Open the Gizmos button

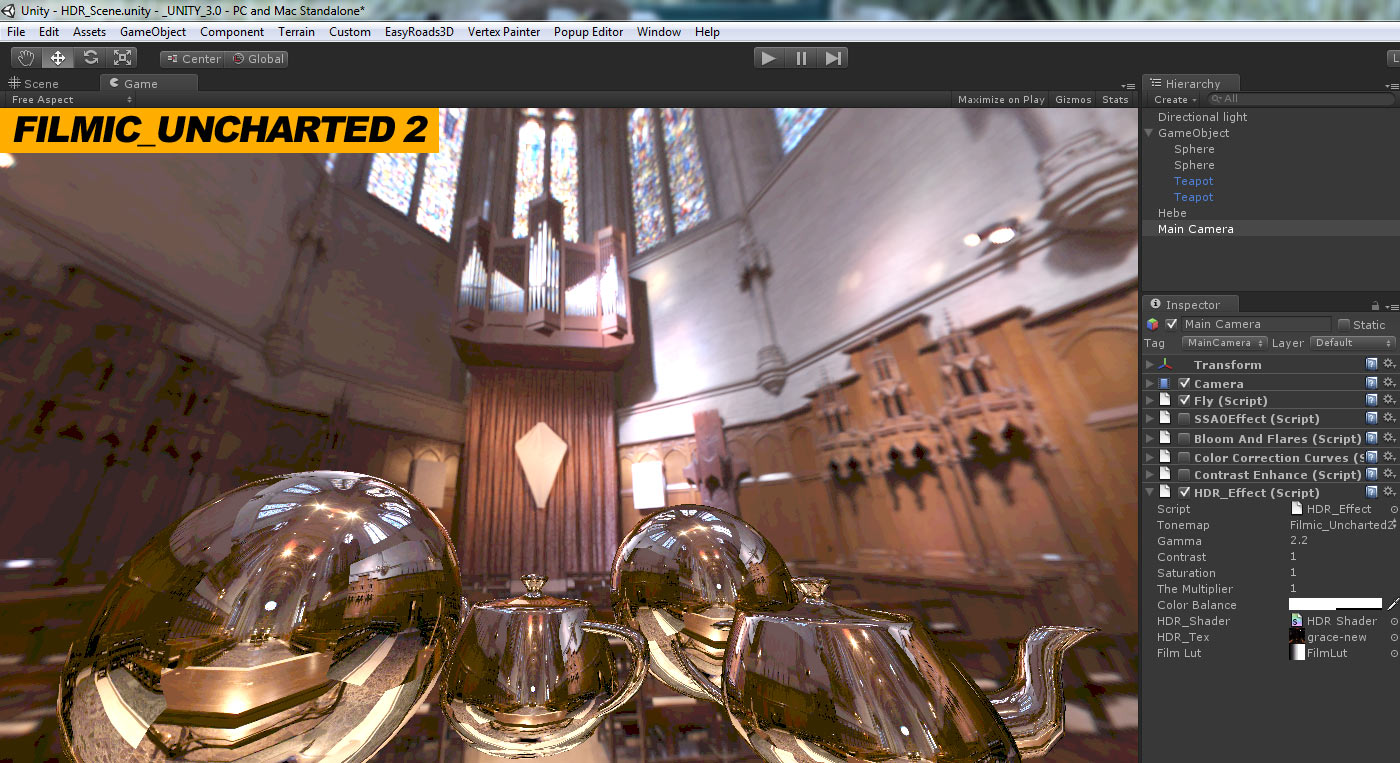(1073, 99)
